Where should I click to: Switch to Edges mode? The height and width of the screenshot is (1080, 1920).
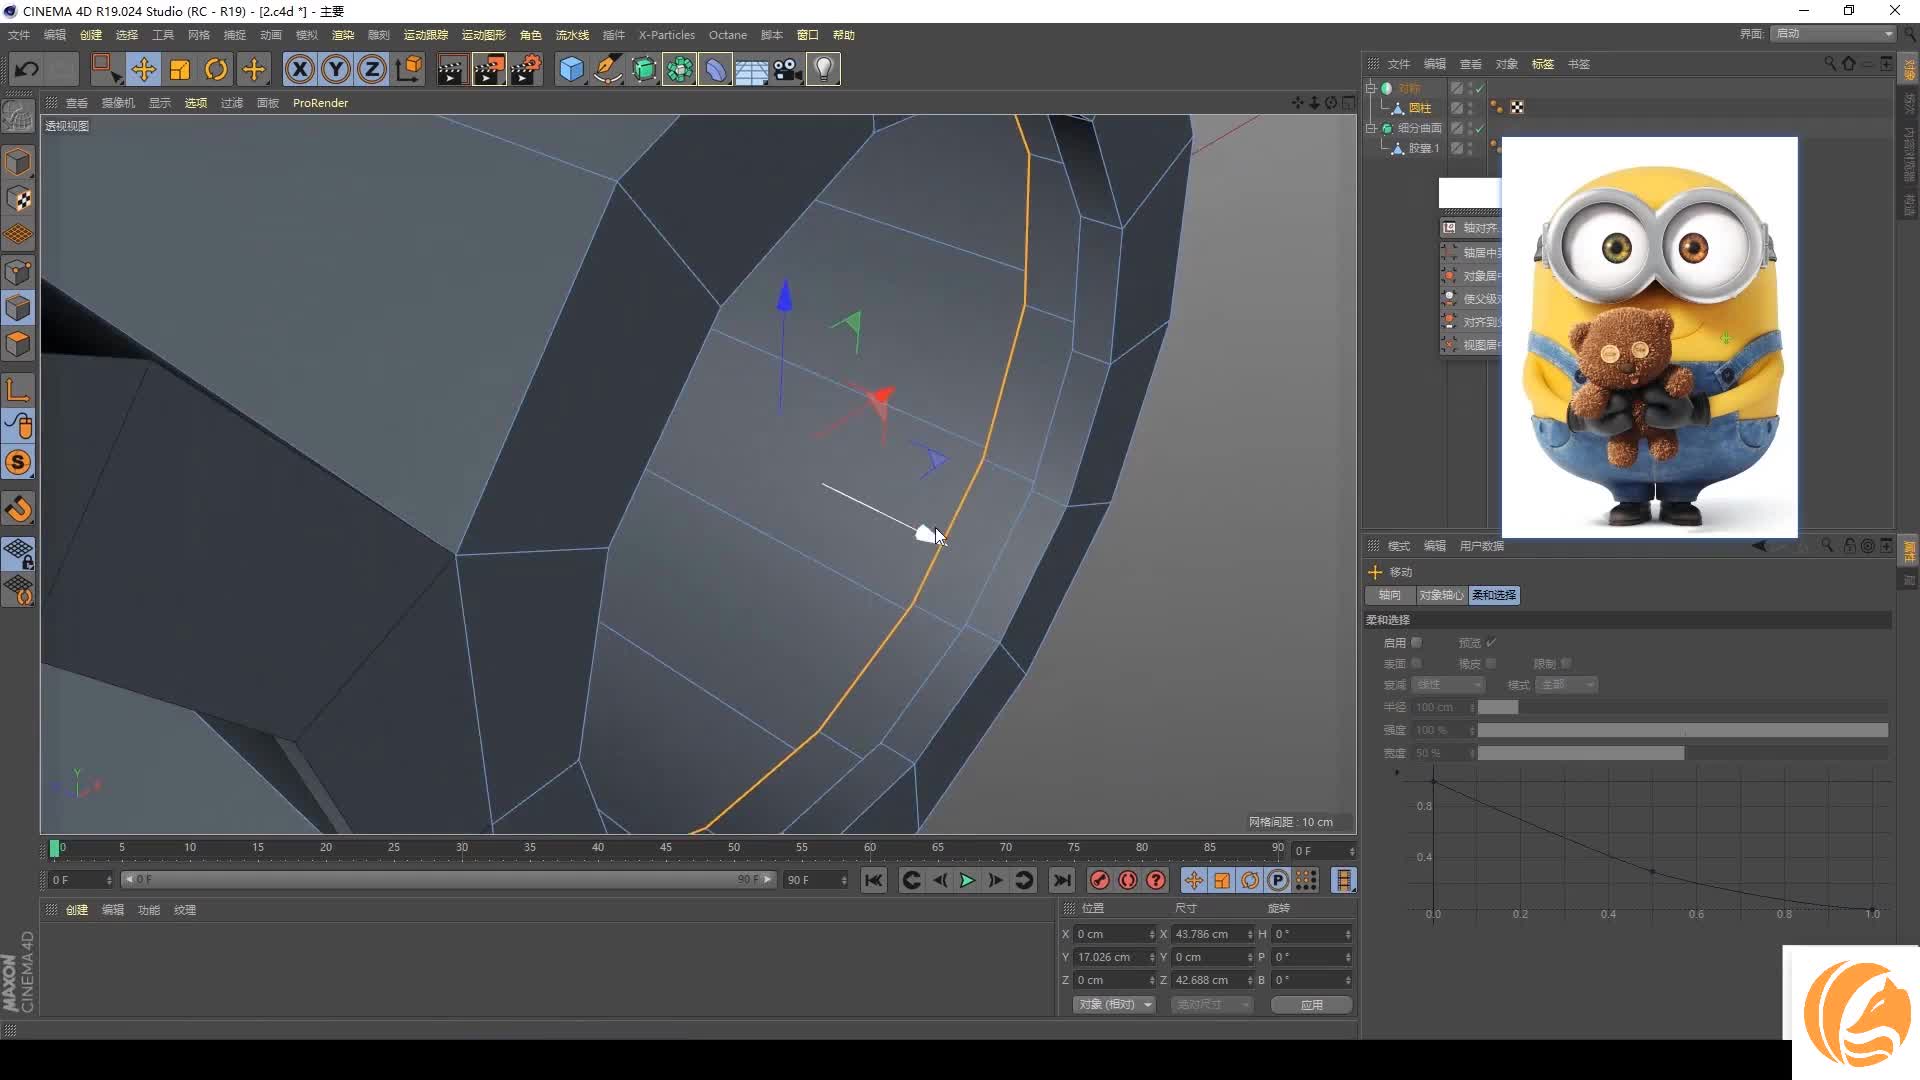point(18,308)
